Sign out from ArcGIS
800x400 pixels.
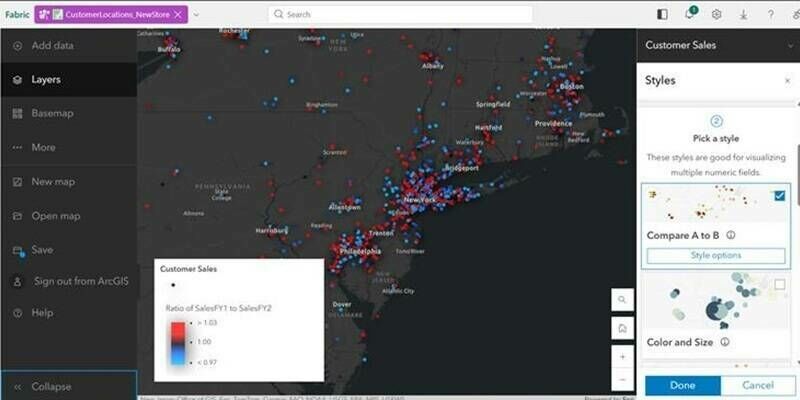tap(68, 282)
